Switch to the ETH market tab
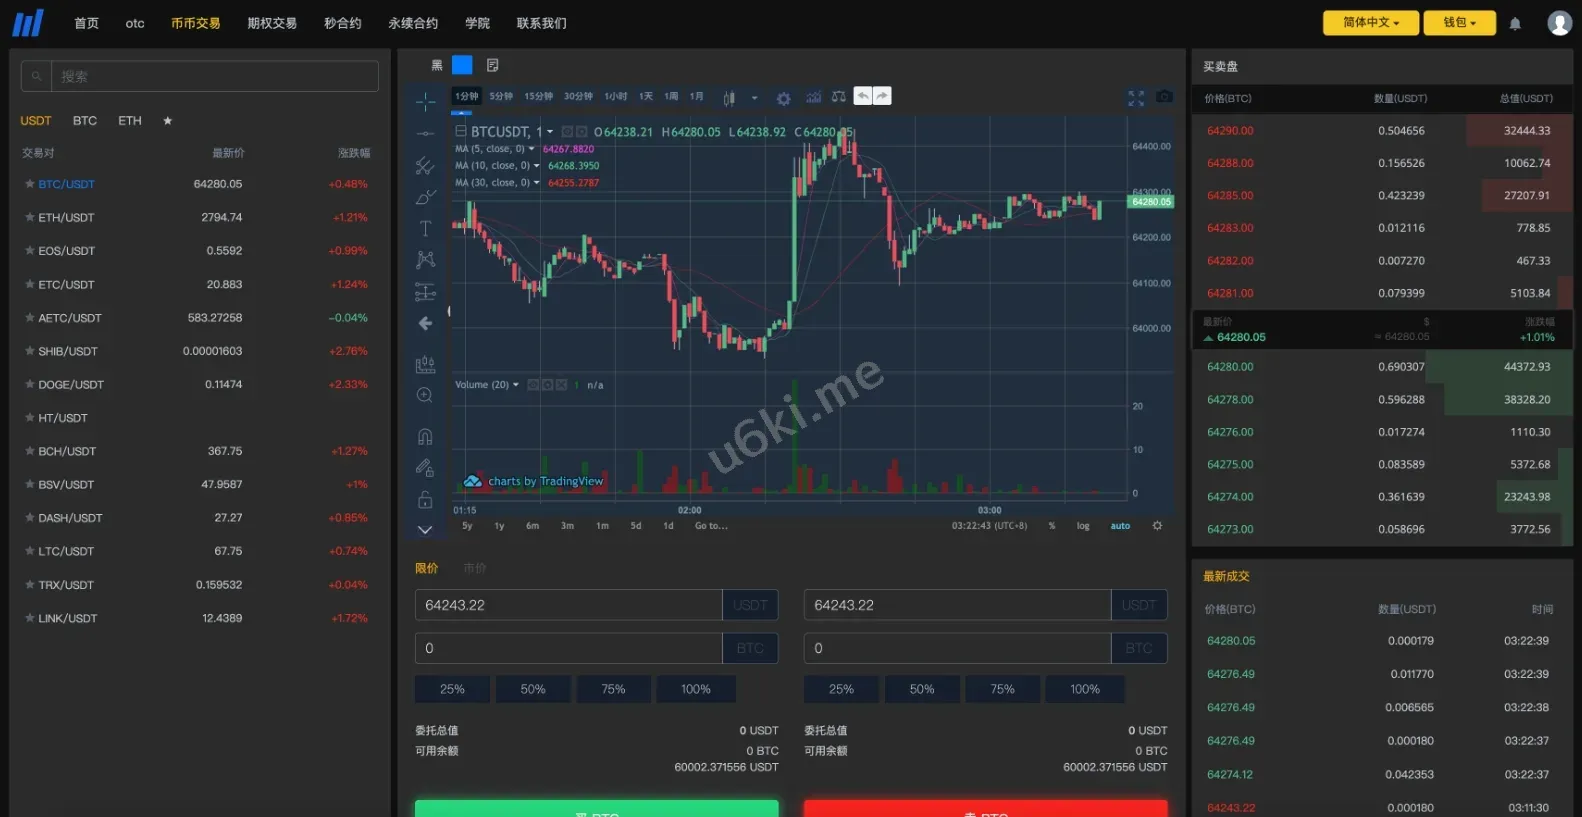1582x817 pixels. tap(130, 121)
